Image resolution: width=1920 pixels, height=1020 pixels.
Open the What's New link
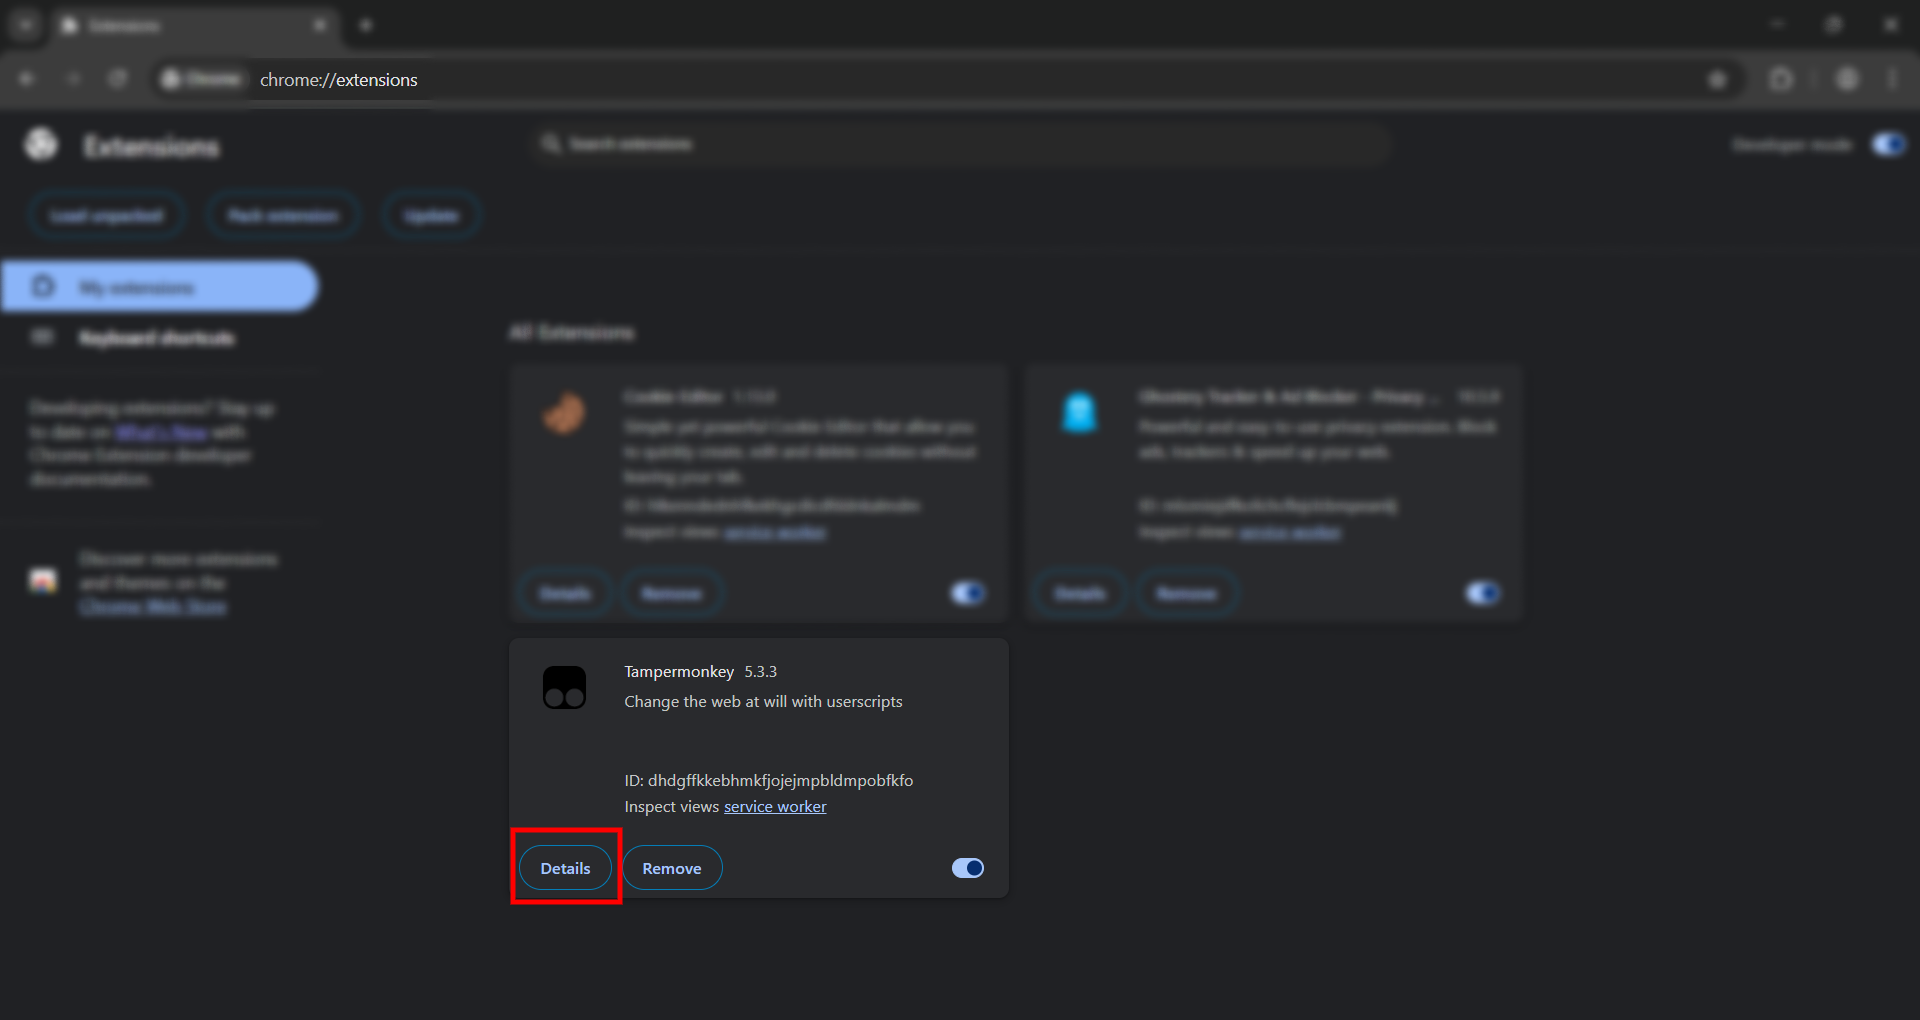[x=161, y=432]
